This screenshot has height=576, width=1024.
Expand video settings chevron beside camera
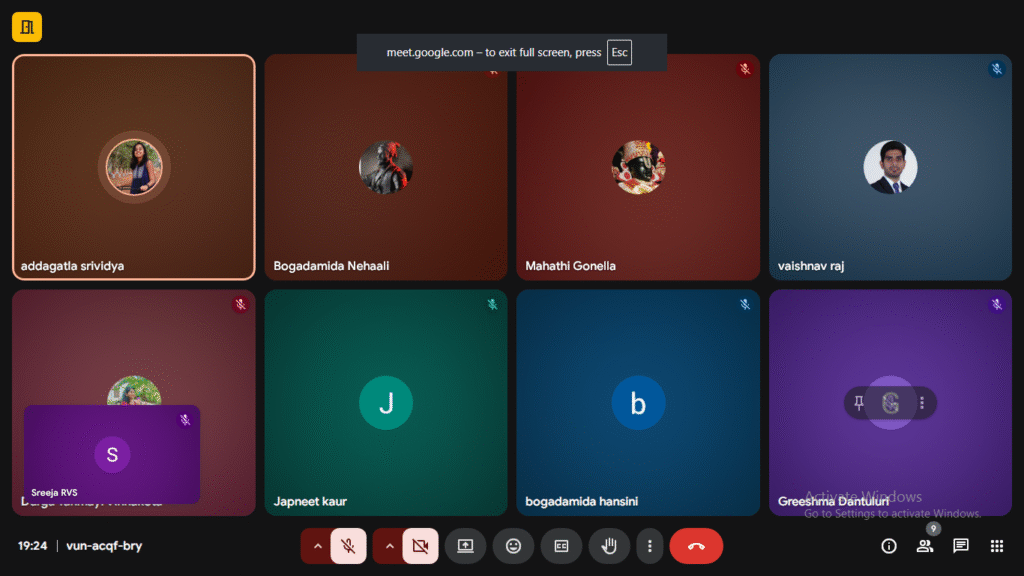(390, 546)
